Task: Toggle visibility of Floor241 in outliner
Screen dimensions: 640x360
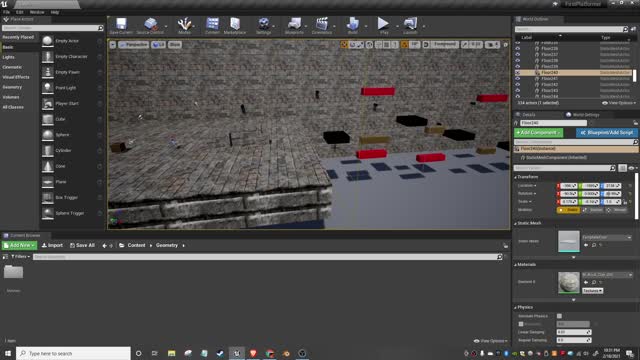Action: tap(518, 78)
